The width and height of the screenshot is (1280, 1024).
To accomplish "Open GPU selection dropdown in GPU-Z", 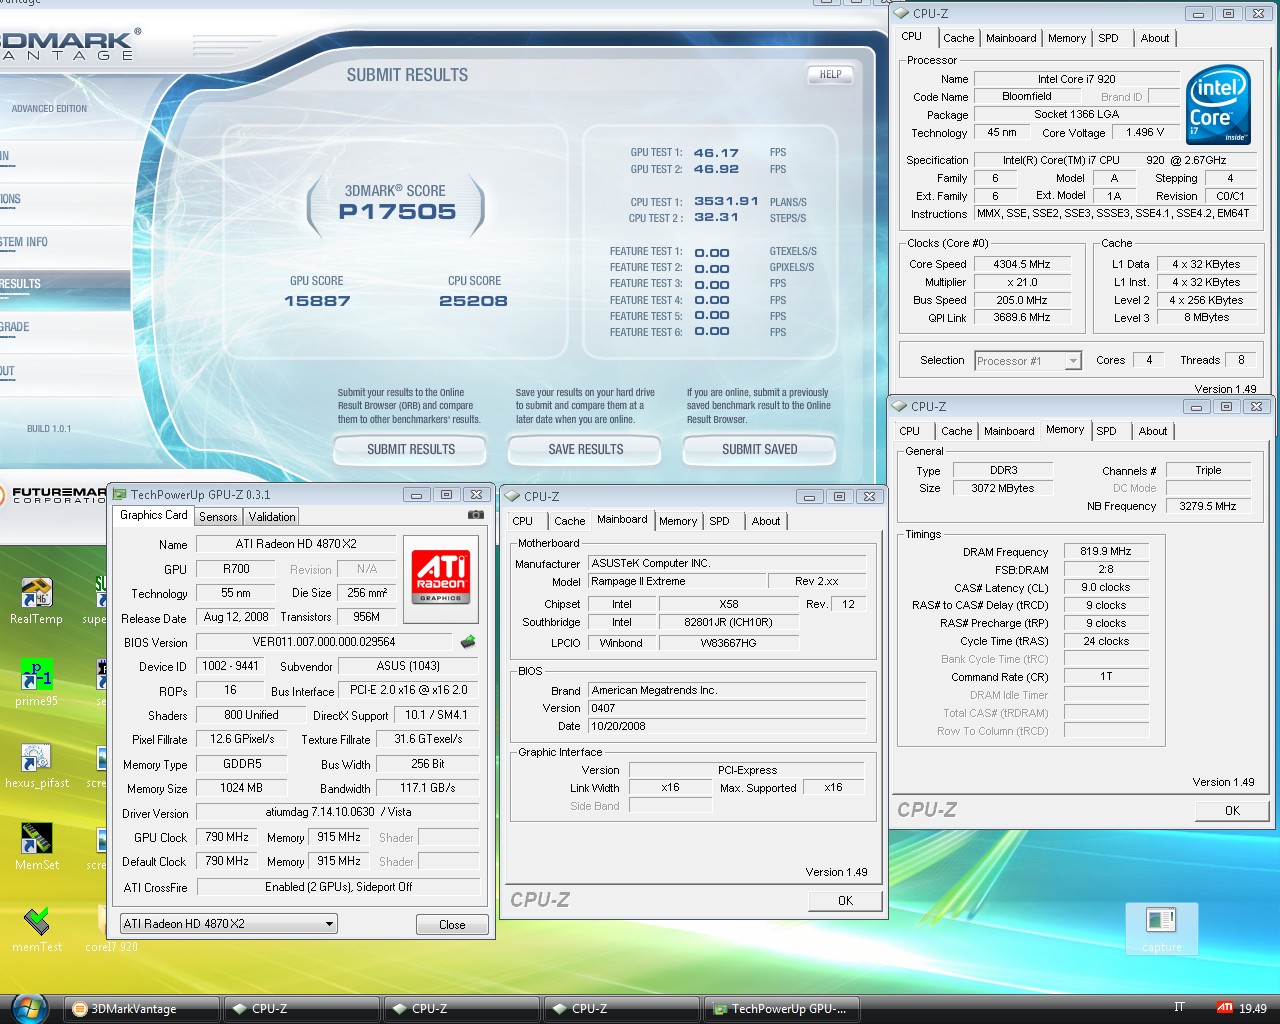I will point(228,924).
